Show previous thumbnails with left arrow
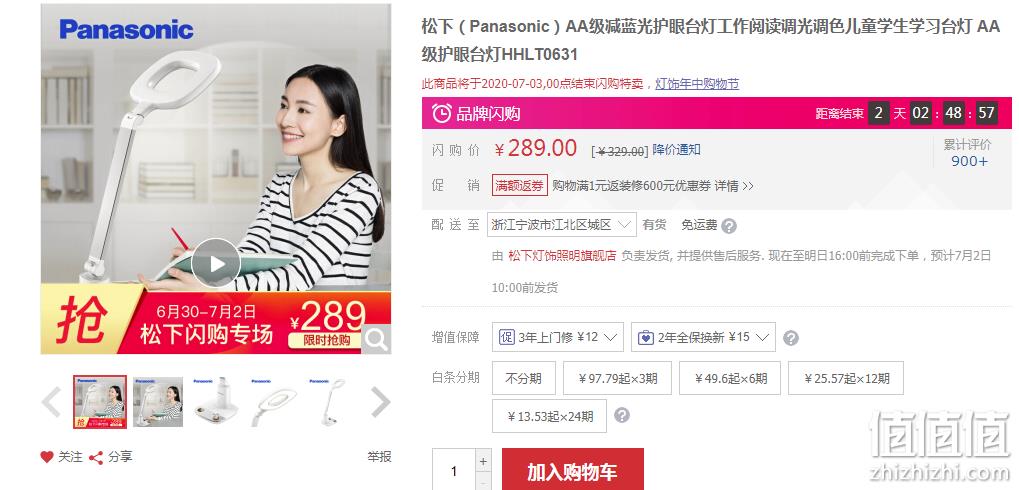 51,402
